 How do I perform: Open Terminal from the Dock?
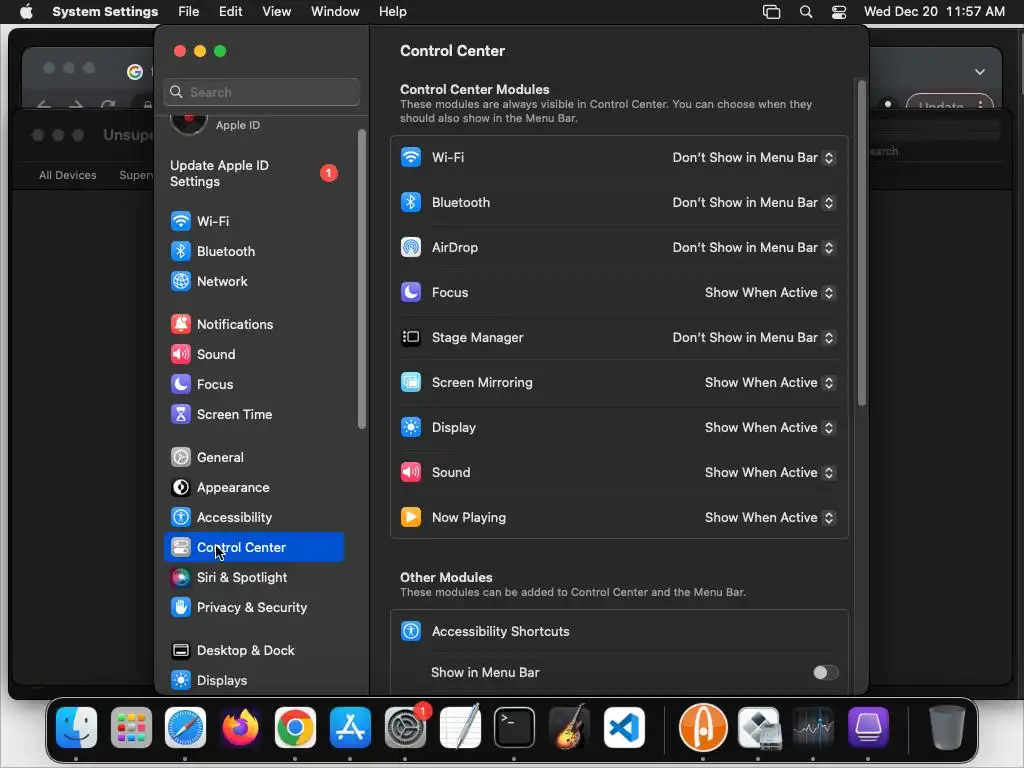514,728
